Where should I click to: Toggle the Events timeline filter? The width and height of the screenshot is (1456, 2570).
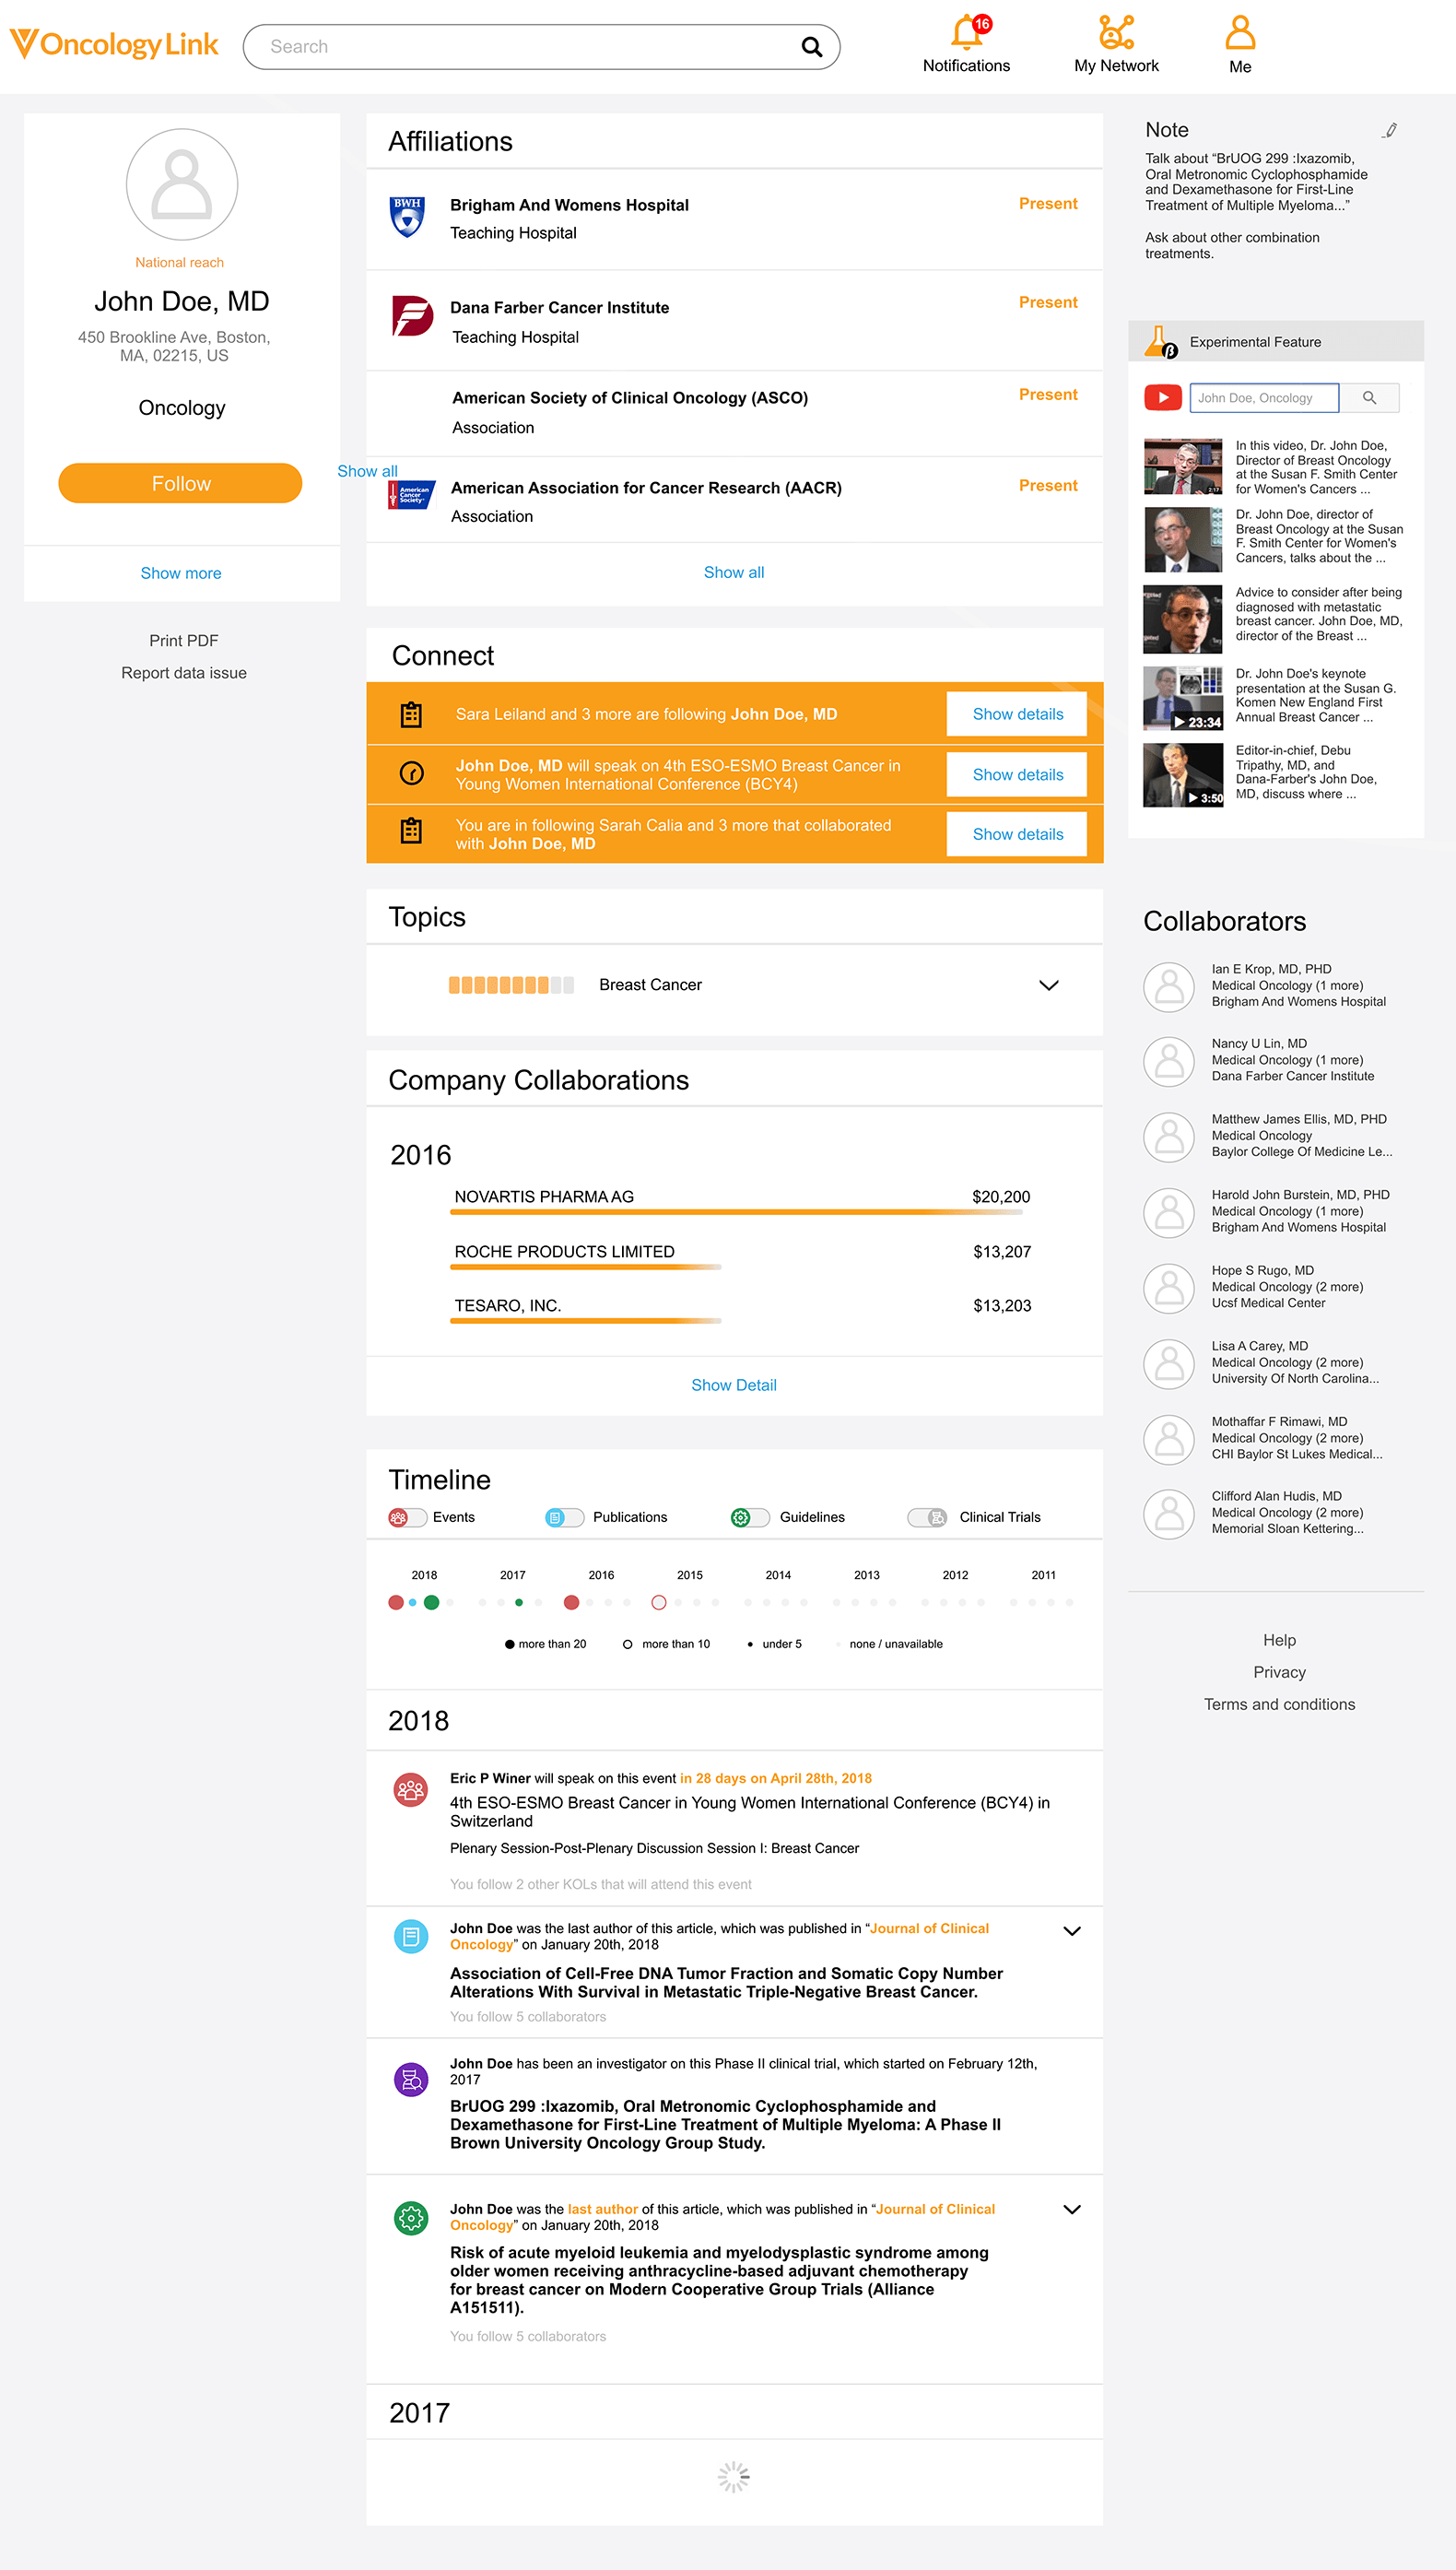[407, 1517]
